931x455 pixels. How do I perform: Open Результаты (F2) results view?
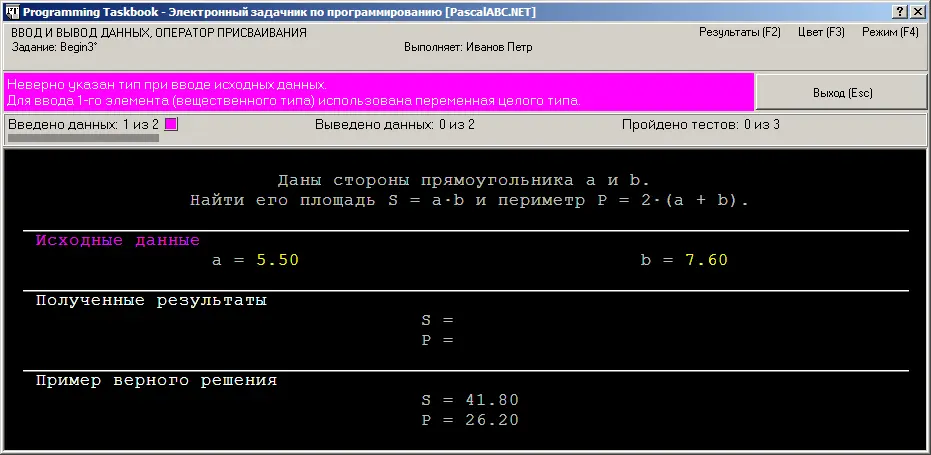[739, 33]
